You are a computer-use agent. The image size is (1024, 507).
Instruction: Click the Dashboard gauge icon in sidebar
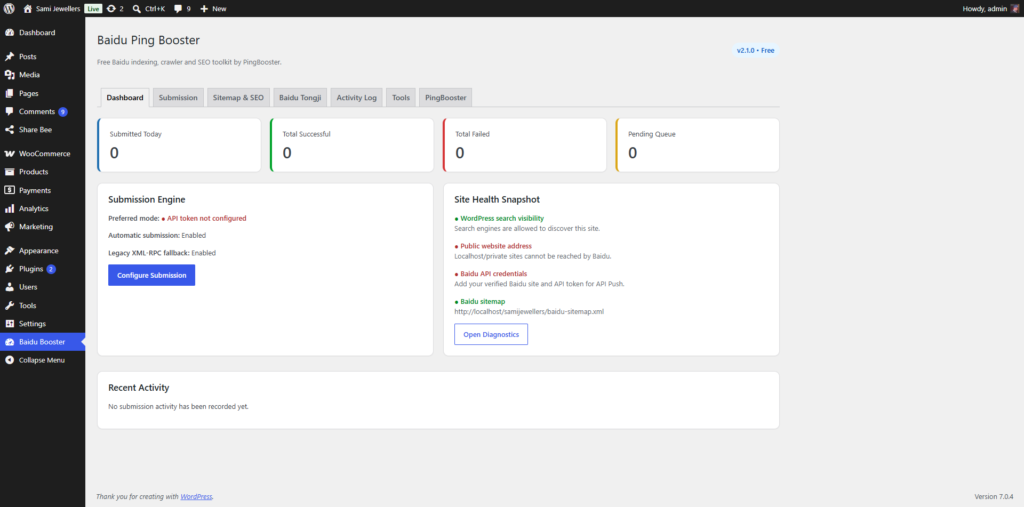click(x=10, y=33)
